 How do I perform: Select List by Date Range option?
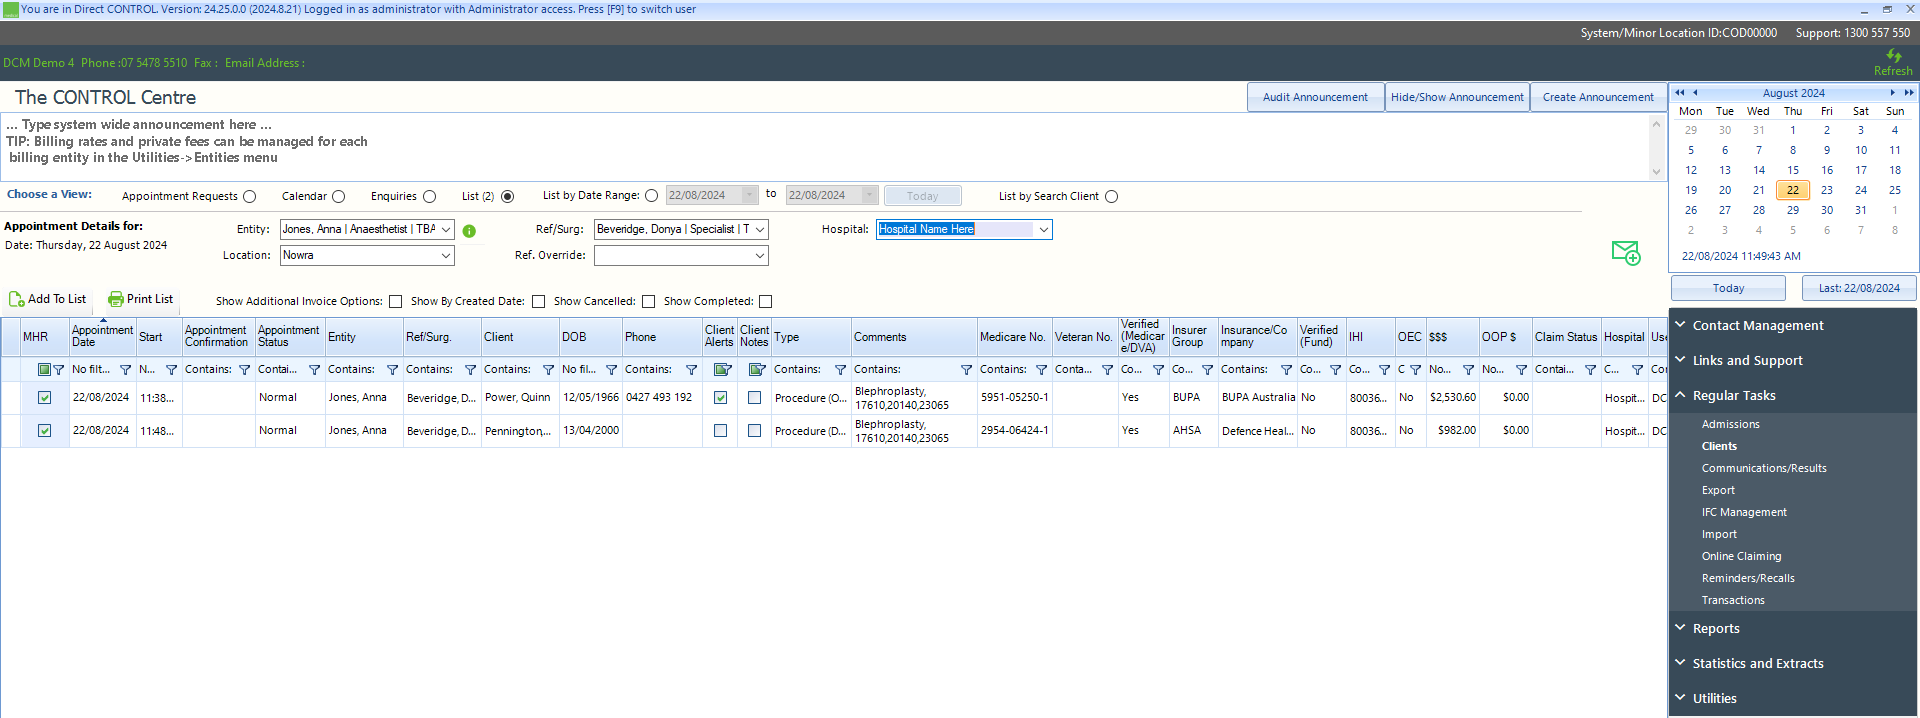coord(652,196)
